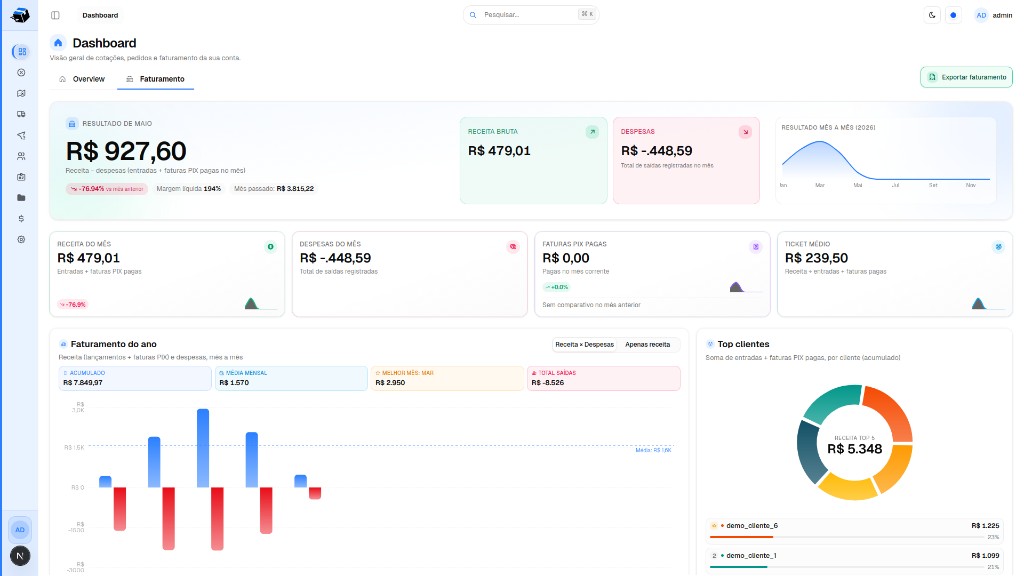Click the Dashboard breadcrumb in the top bar
This screenshot has width=1024, height=576.
[x=100, y=15]
